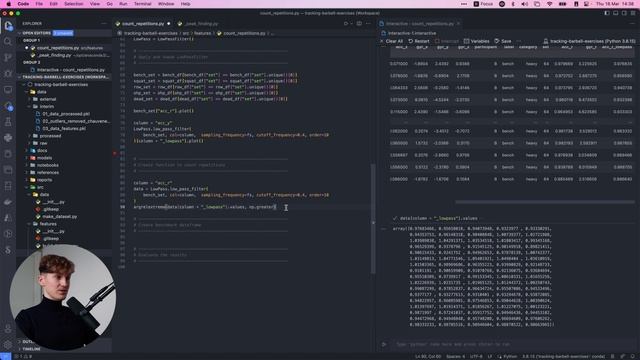This screenshot has width=640, height=360.
Task: Toggle the panel layout icon in title bar
Action: (x=616, y=13)
